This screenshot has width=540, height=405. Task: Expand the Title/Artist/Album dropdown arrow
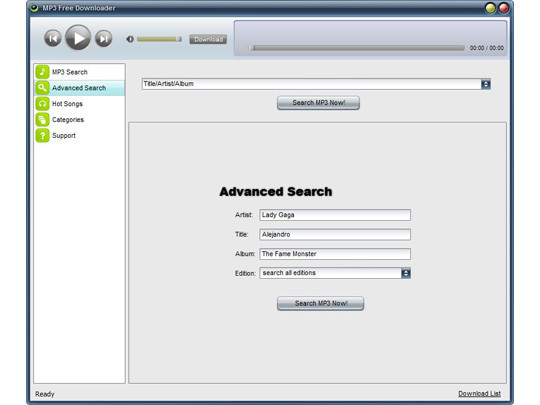click(486, 84)
